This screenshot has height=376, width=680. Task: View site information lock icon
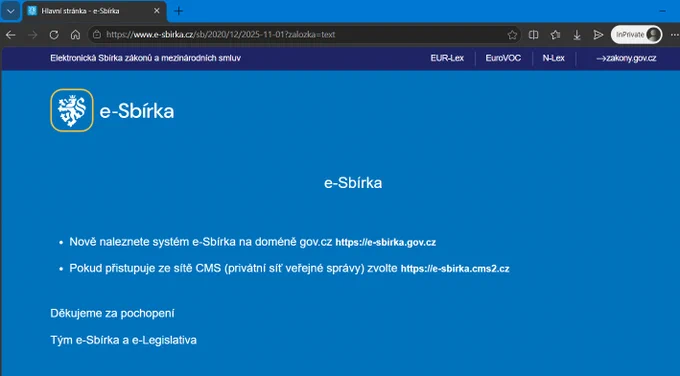coord(97,34)
